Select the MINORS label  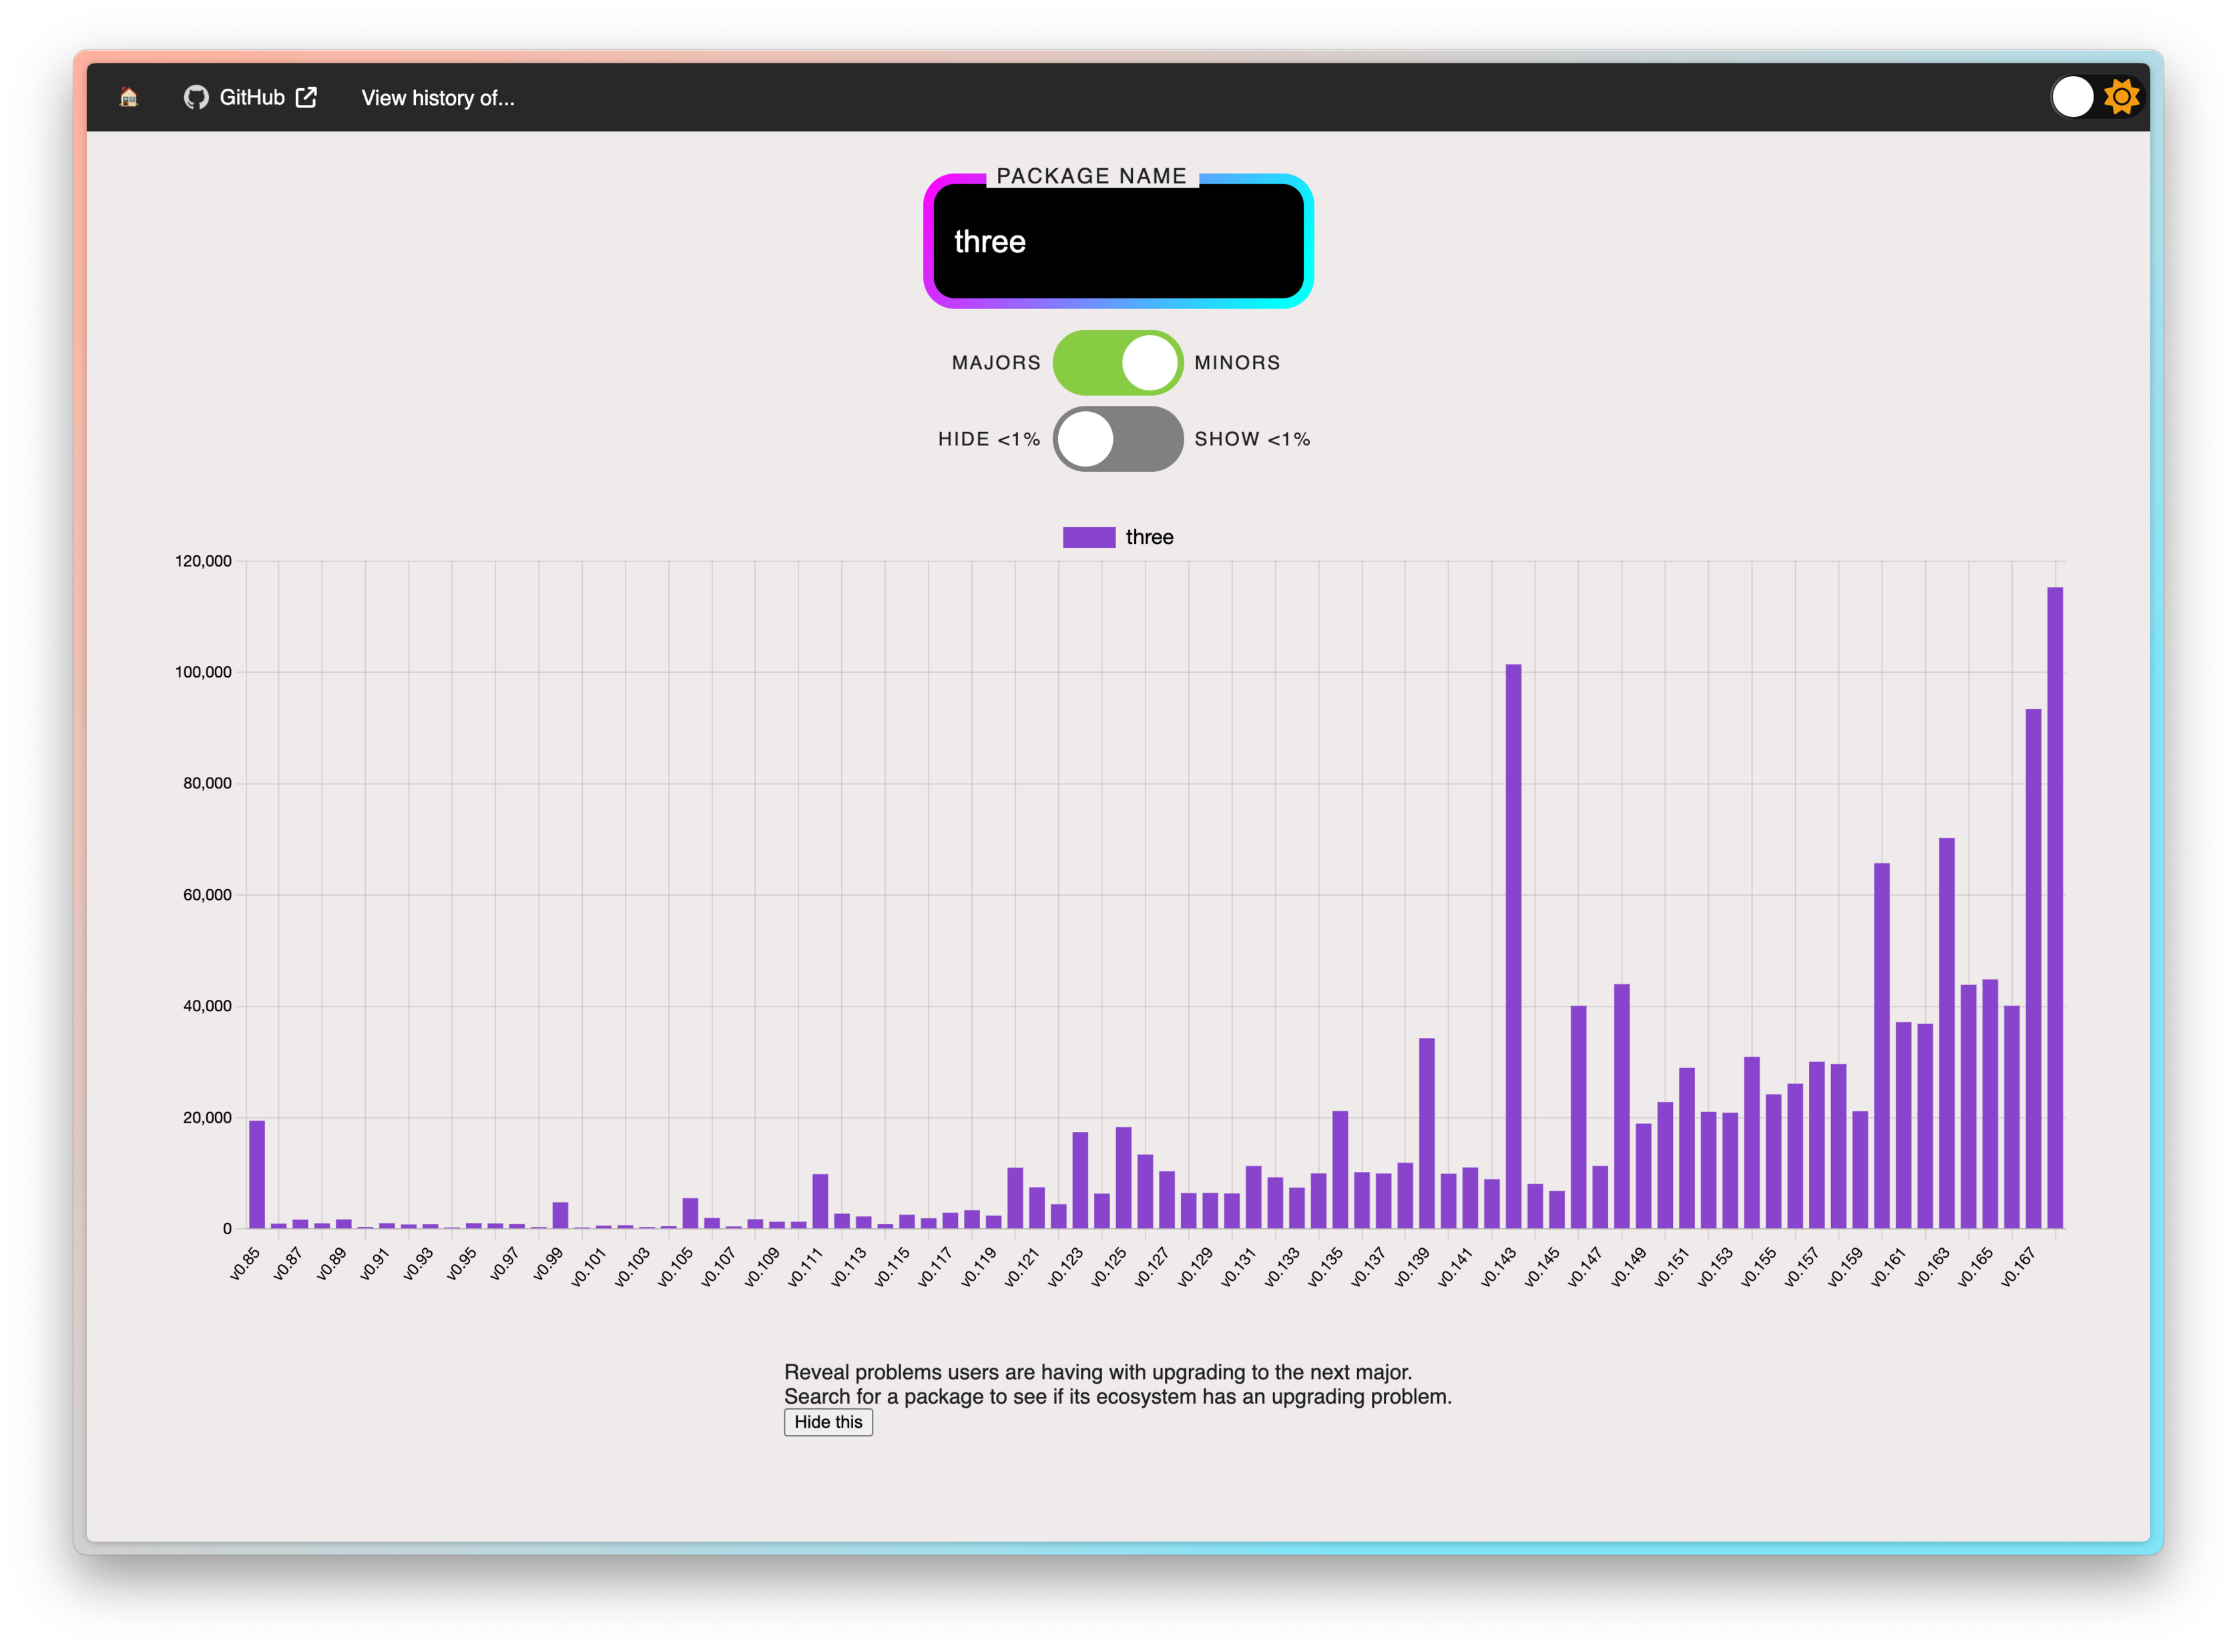pos(1237,363)
